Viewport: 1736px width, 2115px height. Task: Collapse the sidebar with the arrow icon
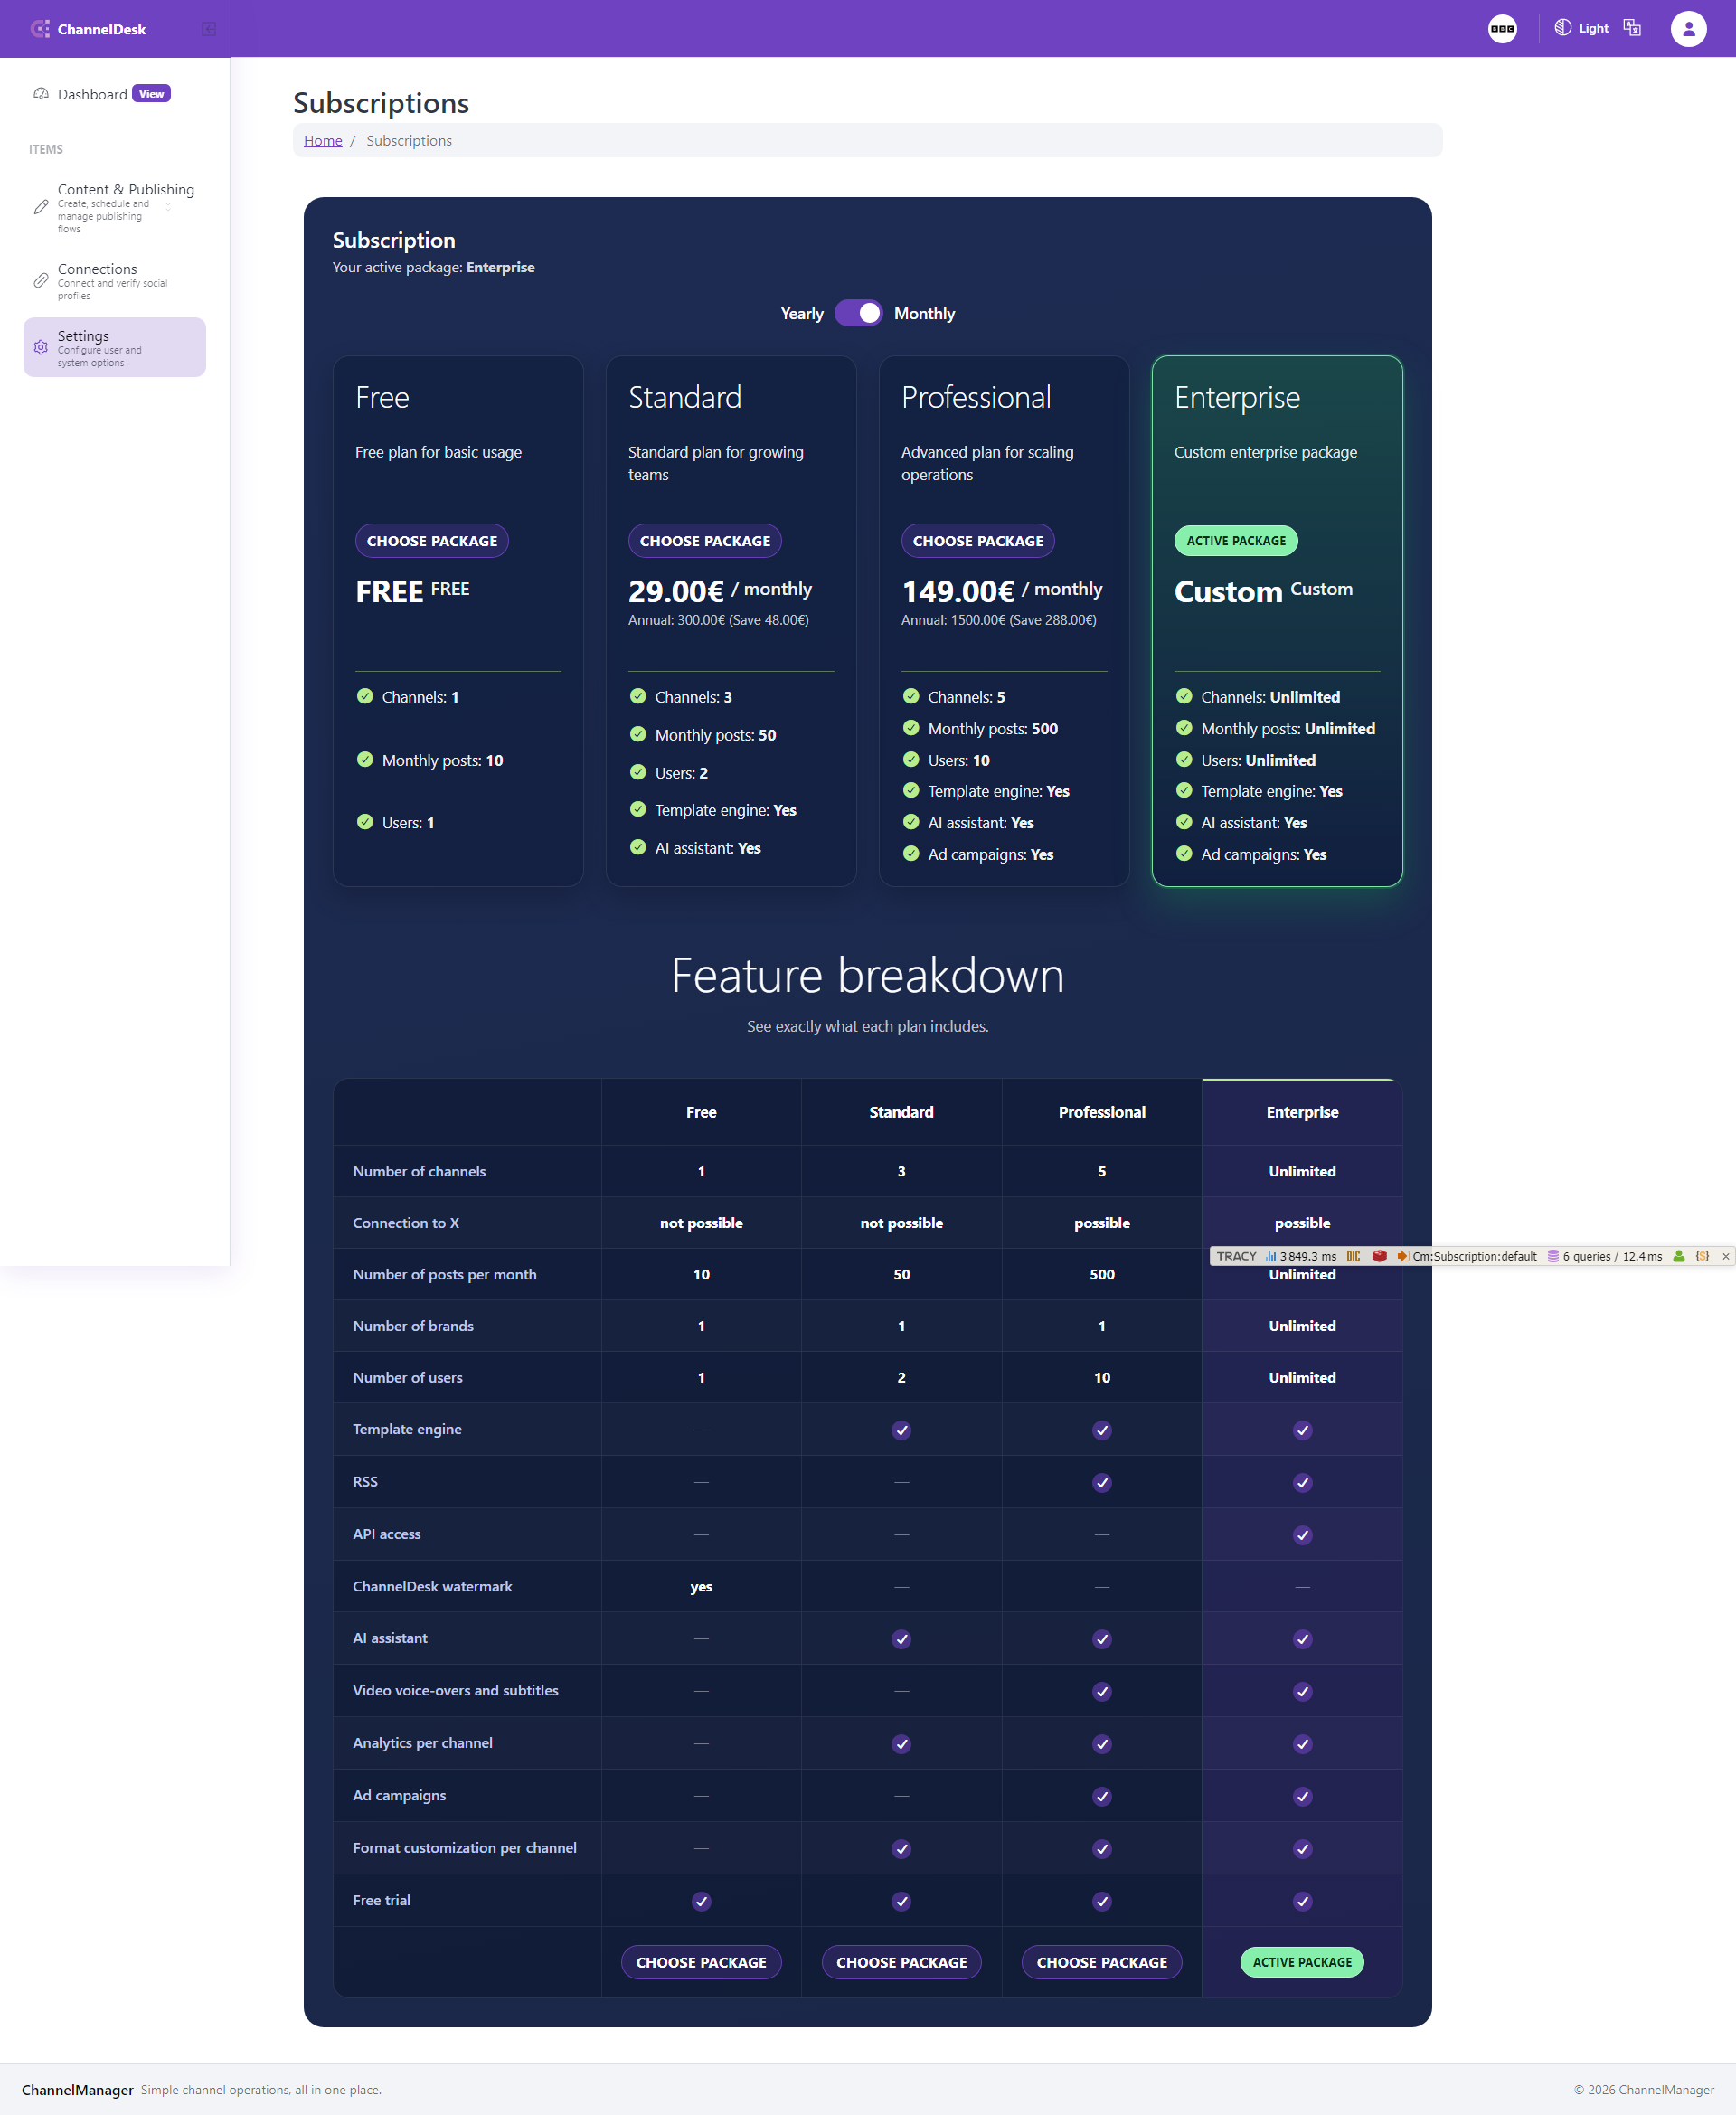pyautogui.click(x=208, y=29)
